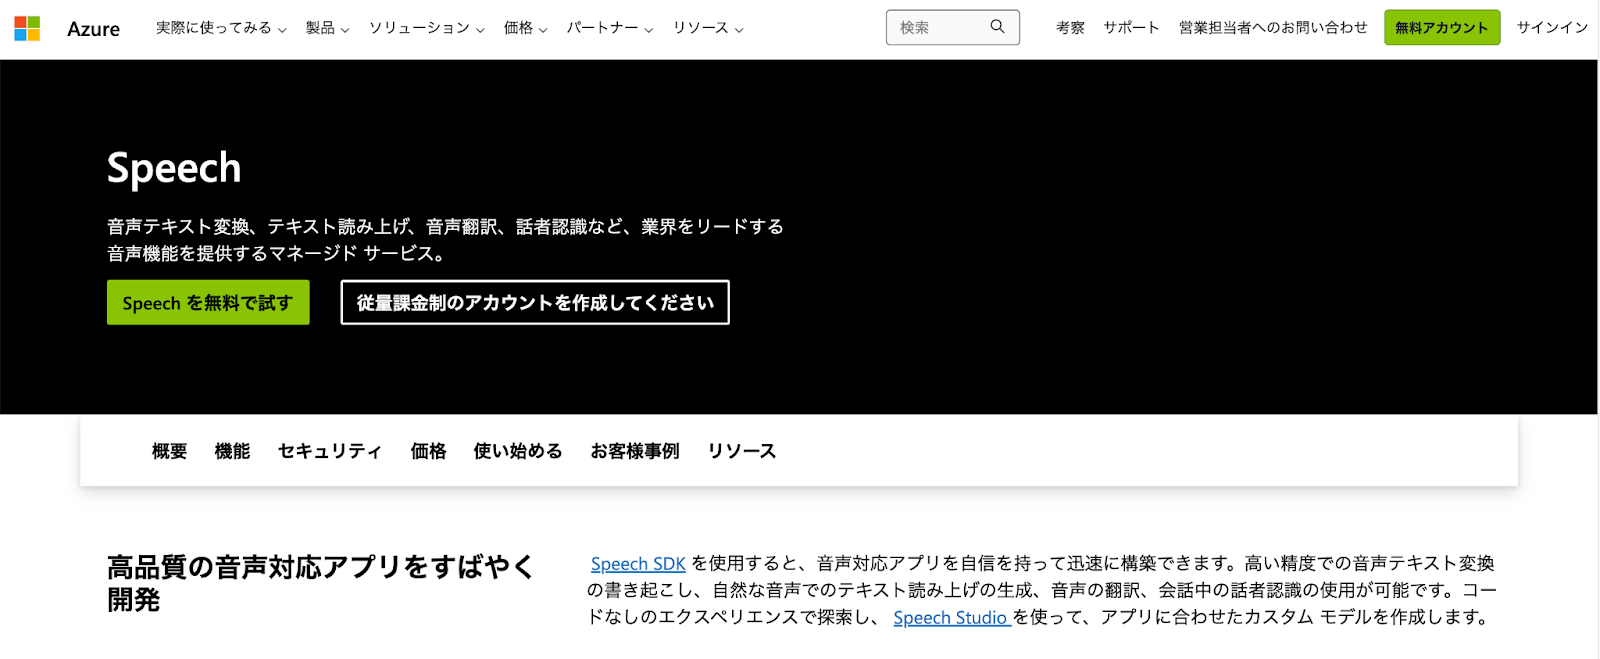Open the Azure home link

94,29
